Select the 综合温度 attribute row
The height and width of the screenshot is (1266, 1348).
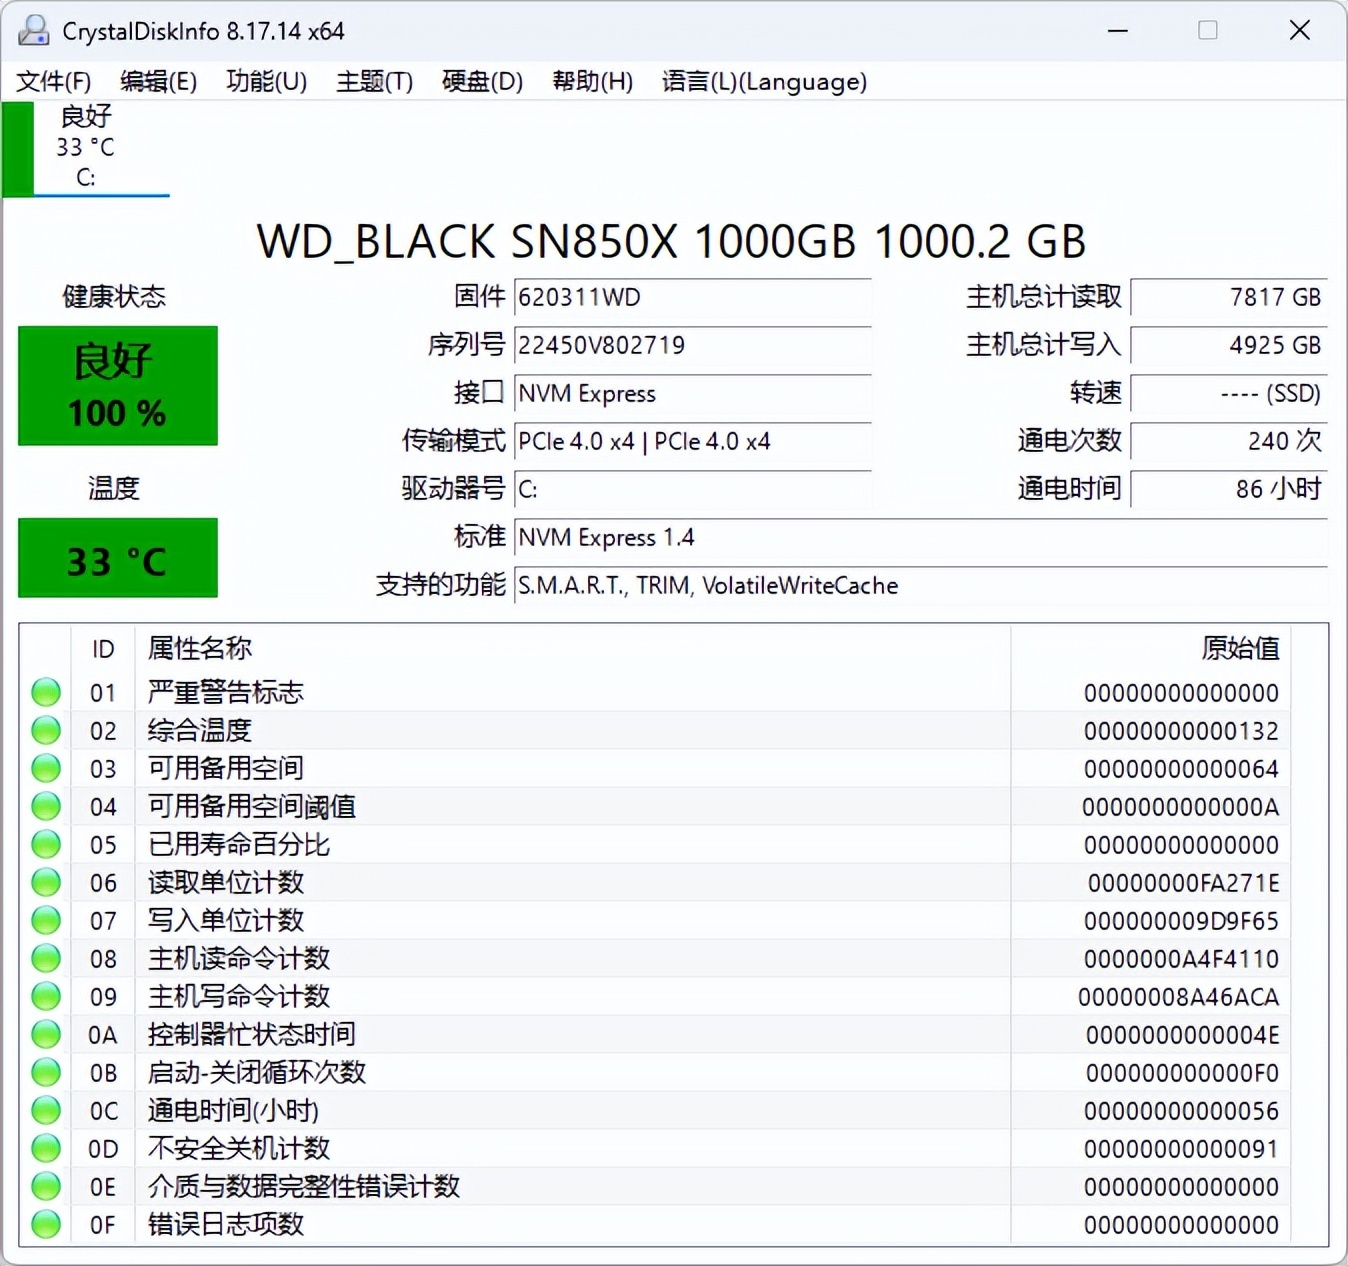(656, 730)
